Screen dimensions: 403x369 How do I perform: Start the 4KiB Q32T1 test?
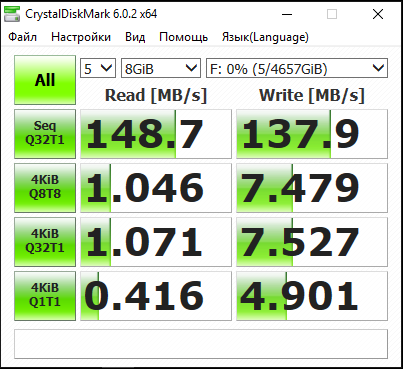point(45,242)
